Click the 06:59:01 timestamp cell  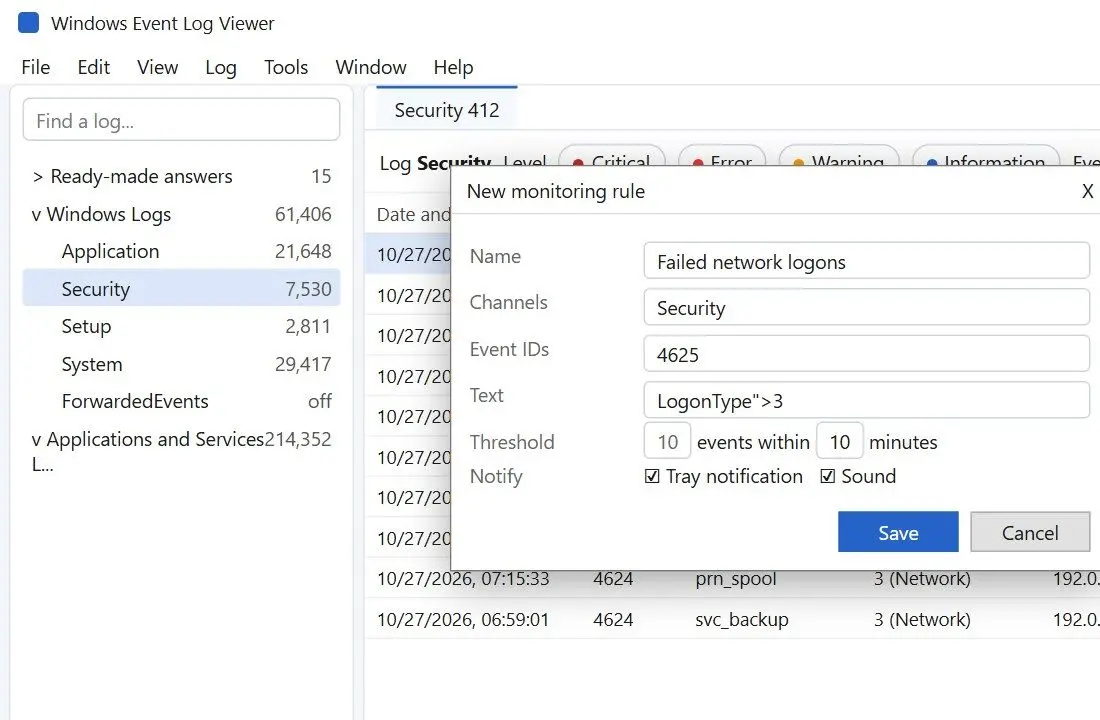point(463,620)
